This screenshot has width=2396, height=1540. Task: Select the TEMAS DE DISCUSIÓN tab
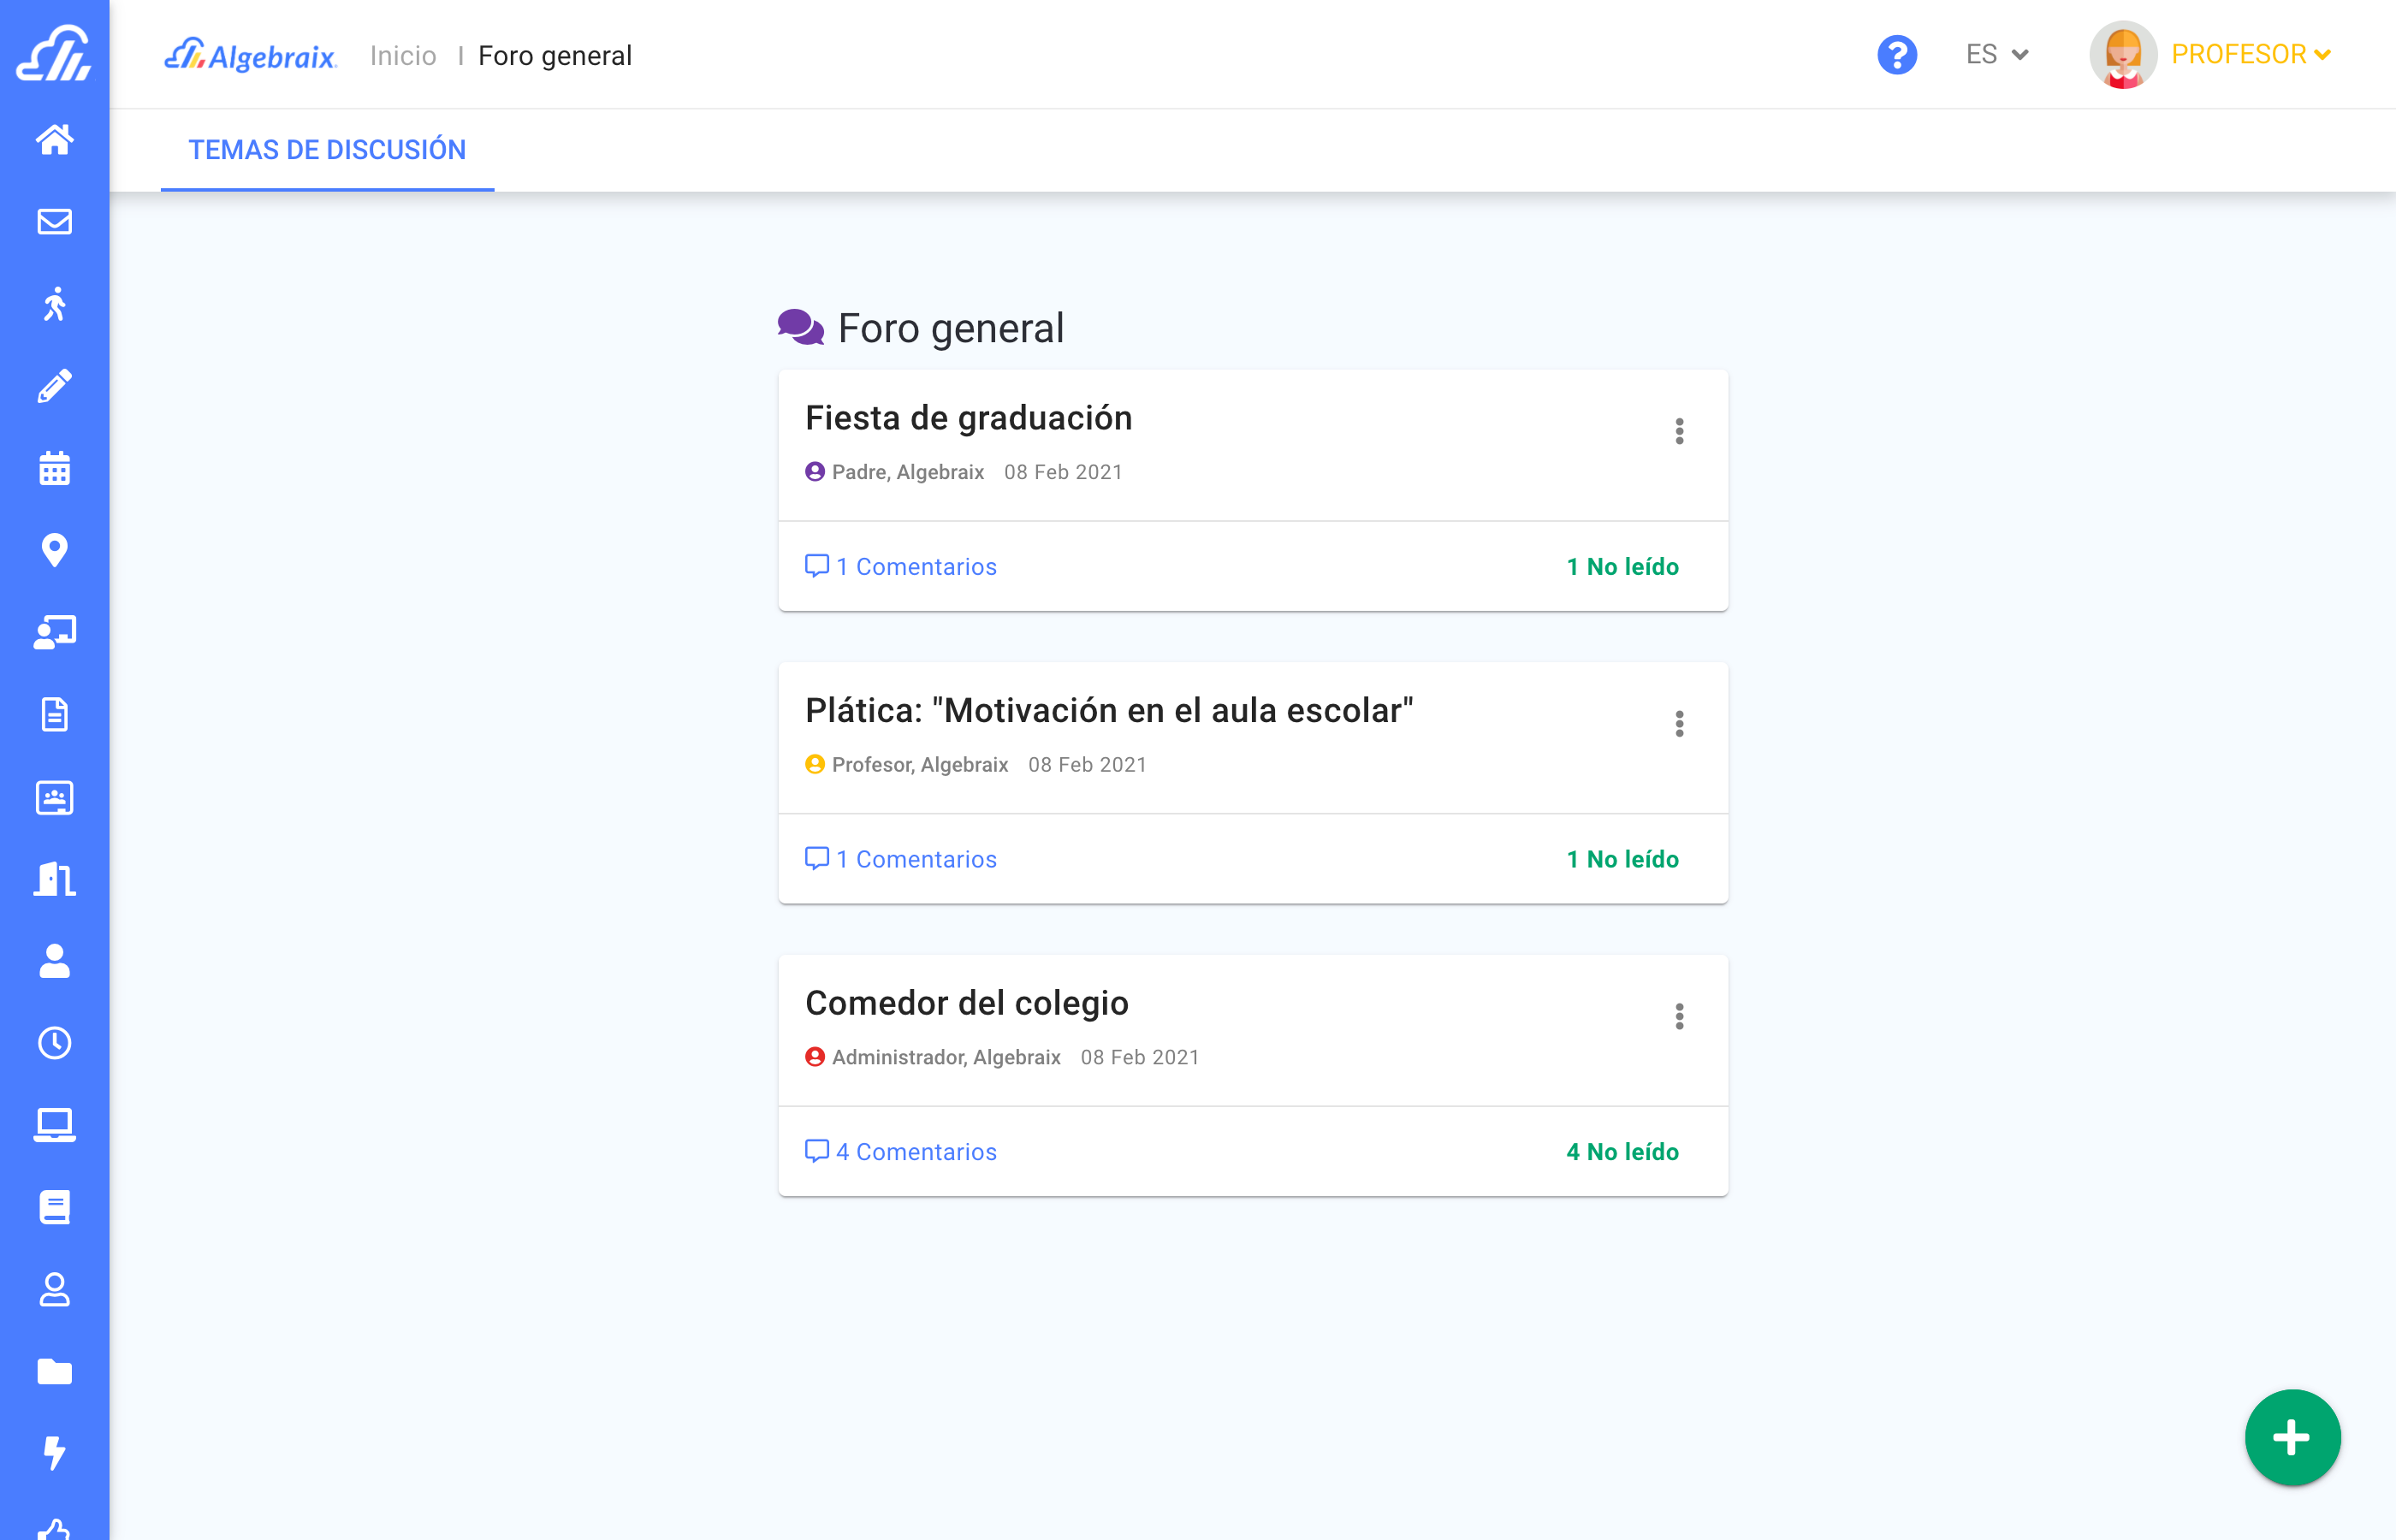click(x=327, y=150)
